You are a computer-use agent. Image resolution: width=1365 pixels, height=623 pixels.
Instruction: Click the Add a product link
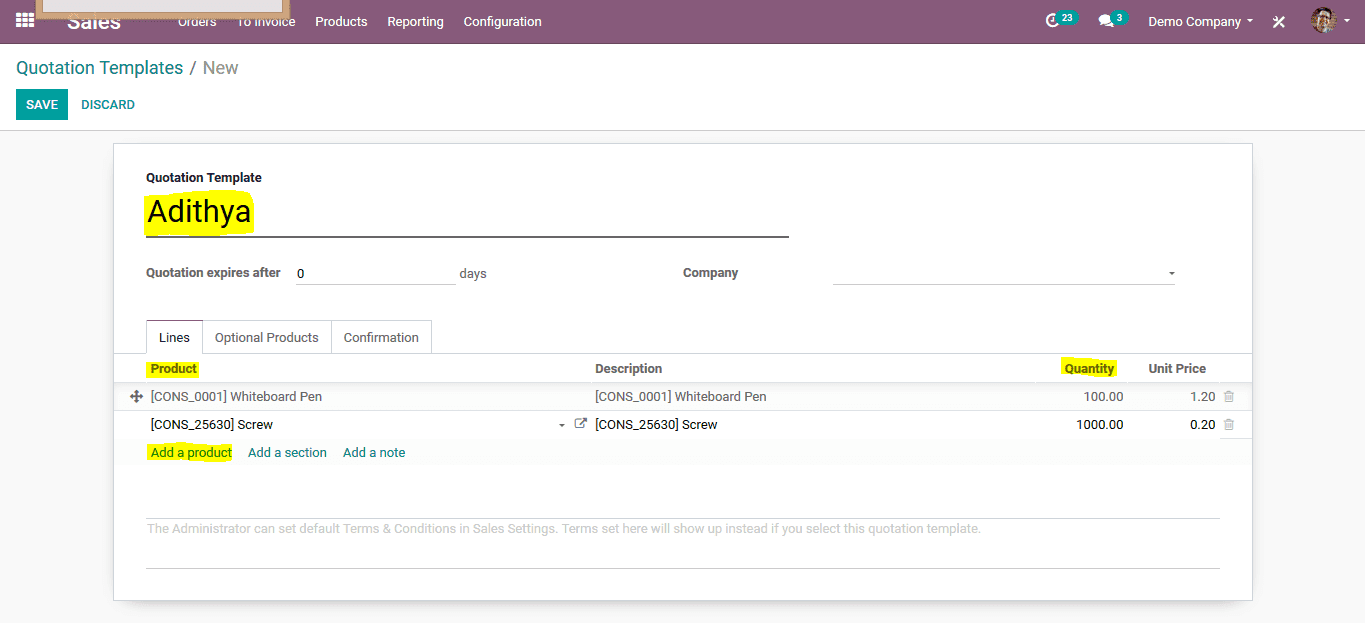[x=191, y=453]
